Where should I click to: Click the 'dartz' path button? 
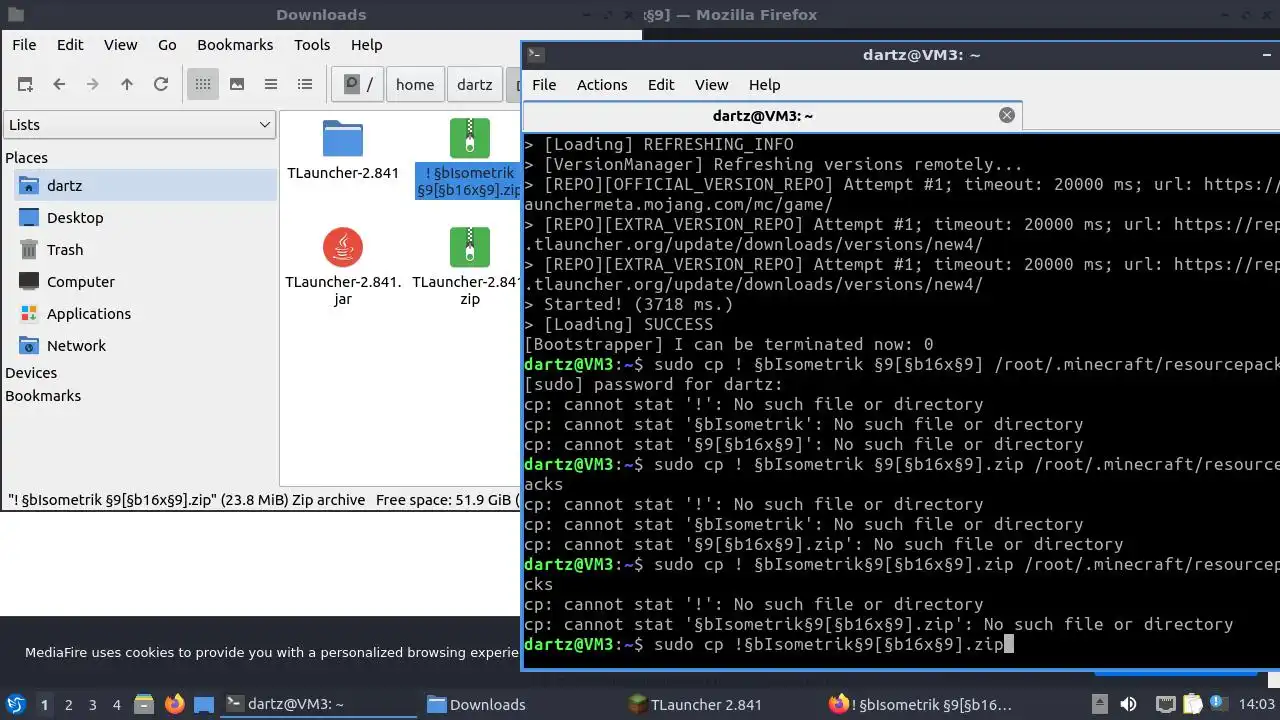[475, 85]
